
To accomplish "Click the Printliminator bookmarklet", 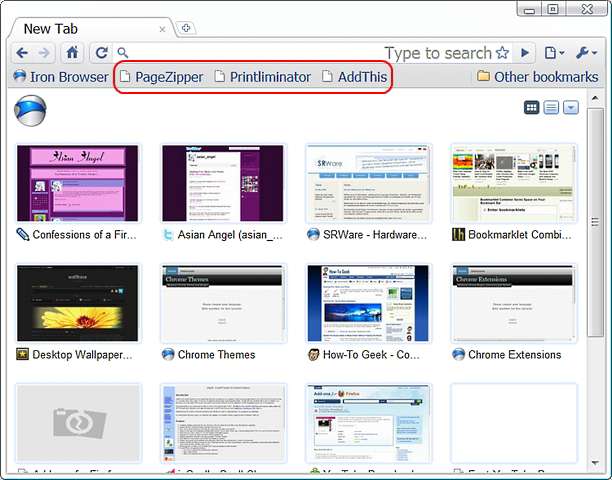I will [262, 77].
